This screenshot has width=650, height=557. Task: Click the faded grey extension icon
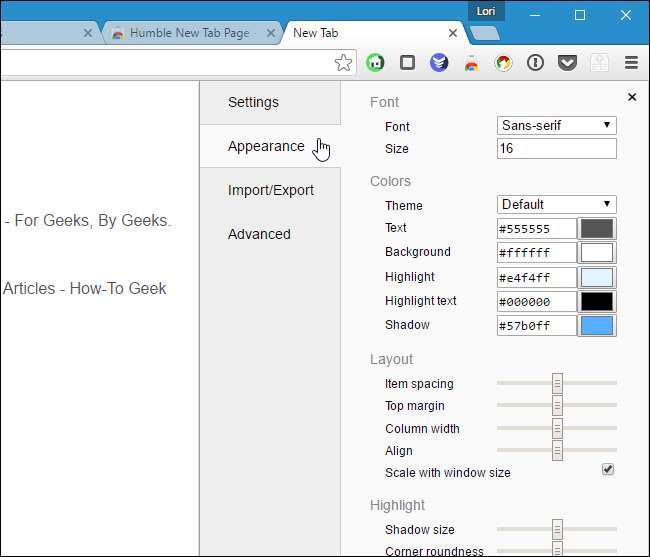[599, 63]
